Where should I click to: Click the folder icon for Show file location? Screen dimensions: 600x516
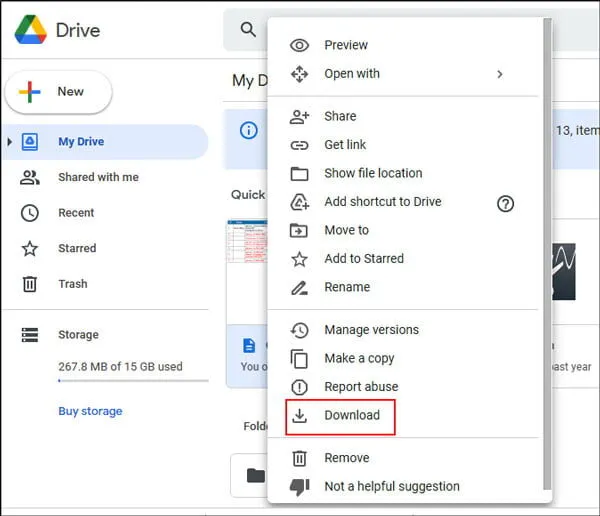pos(299,173)
